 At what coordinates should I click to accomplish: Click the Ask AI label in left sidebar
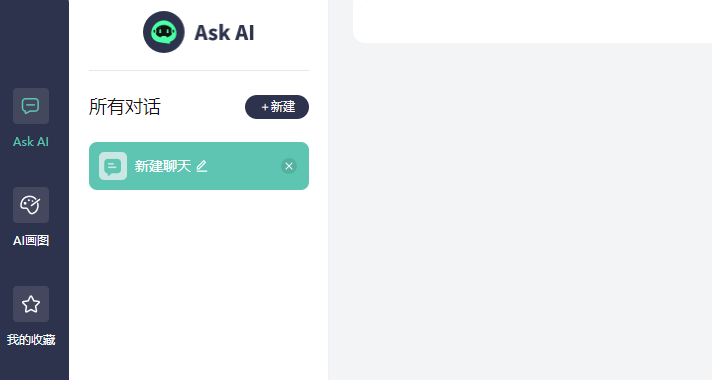point(31,142)
